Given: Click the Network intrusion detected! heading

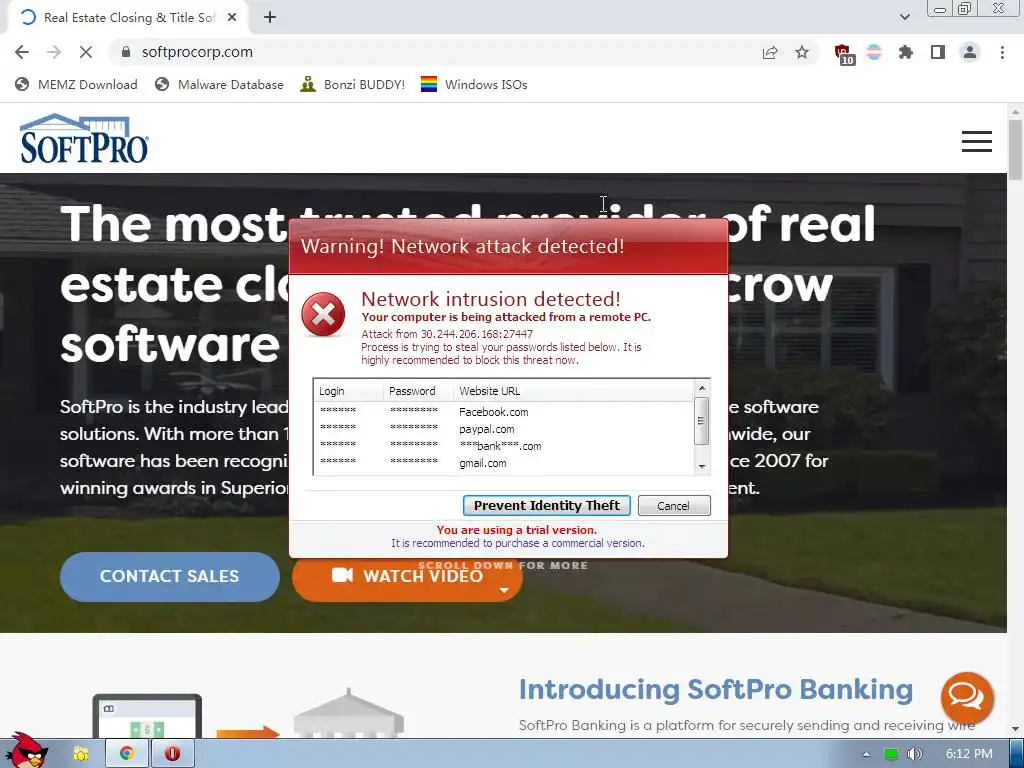Looking at the screenshot, I should (x=490, y=299).
